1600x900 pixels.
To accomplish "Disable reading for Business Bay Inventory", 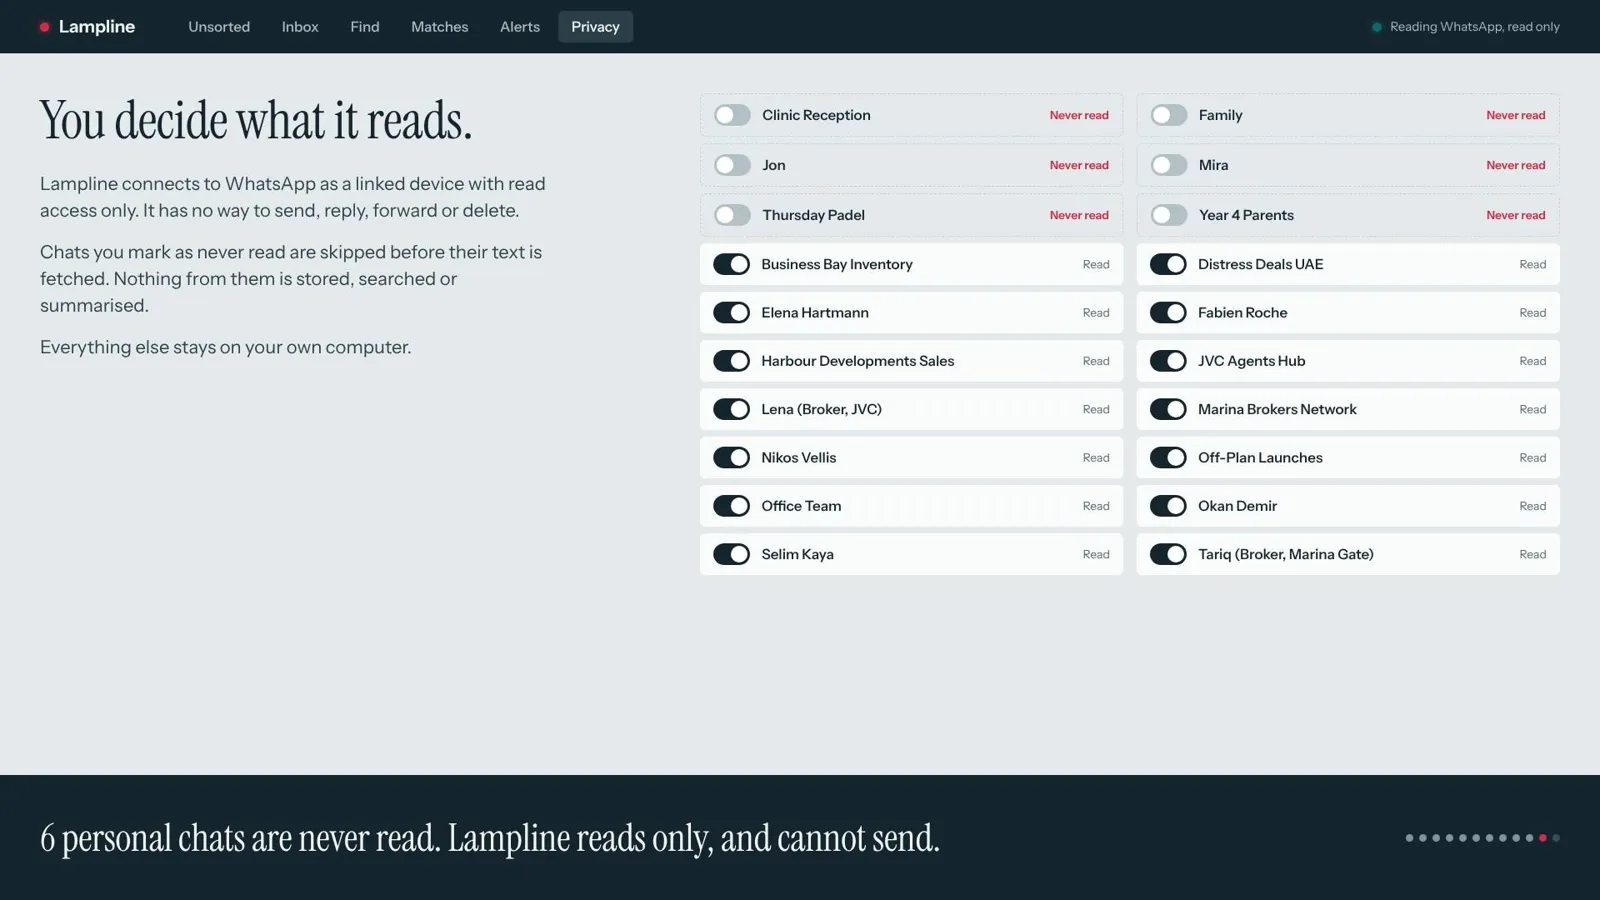I will 731,264.
